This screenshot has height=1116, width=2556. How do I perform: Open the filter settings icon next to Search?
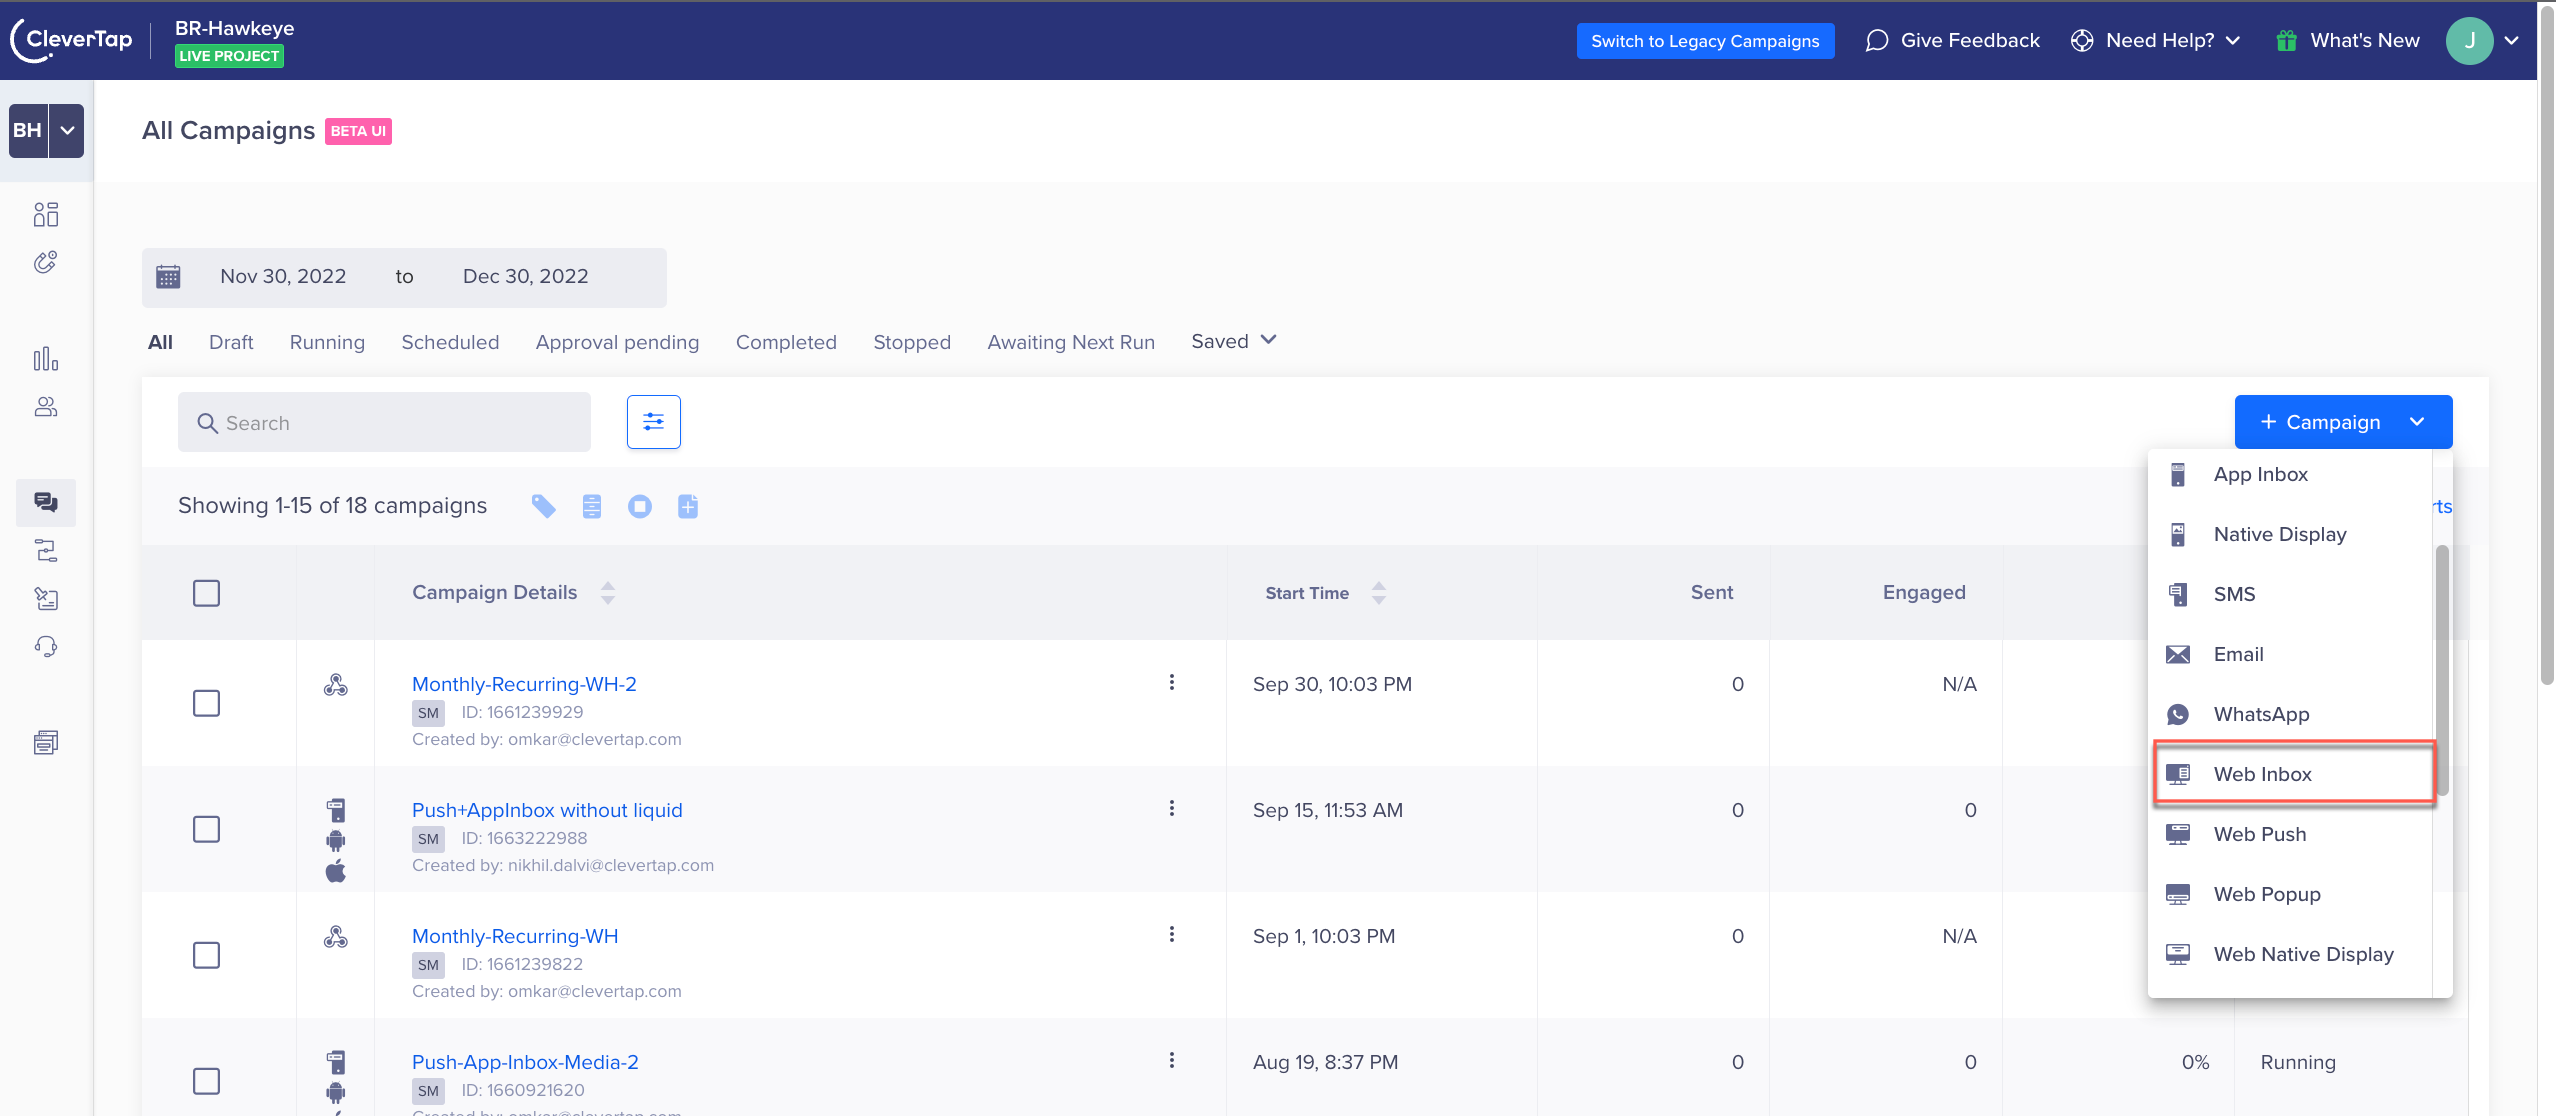[x=653, y=422]
